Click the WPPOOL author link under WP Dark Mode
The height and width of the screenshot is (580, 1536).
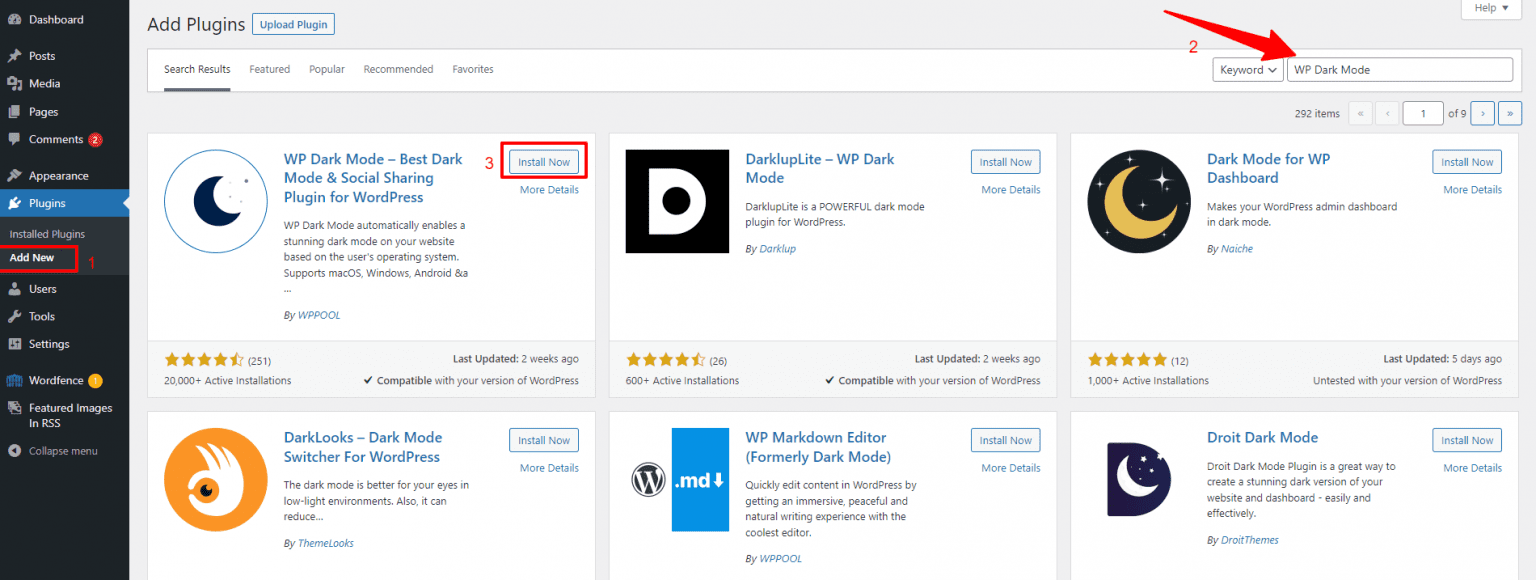[x=319, y=315]
